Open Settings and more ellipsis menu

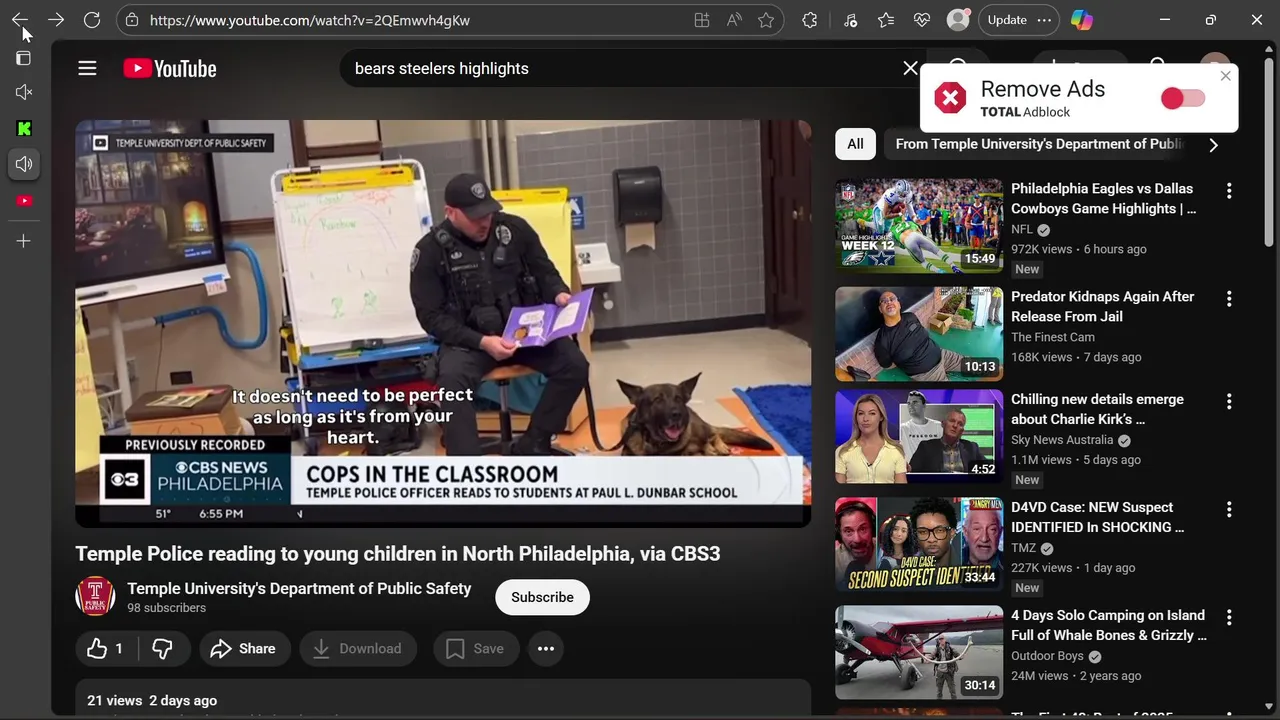(x=1045, y=20)
